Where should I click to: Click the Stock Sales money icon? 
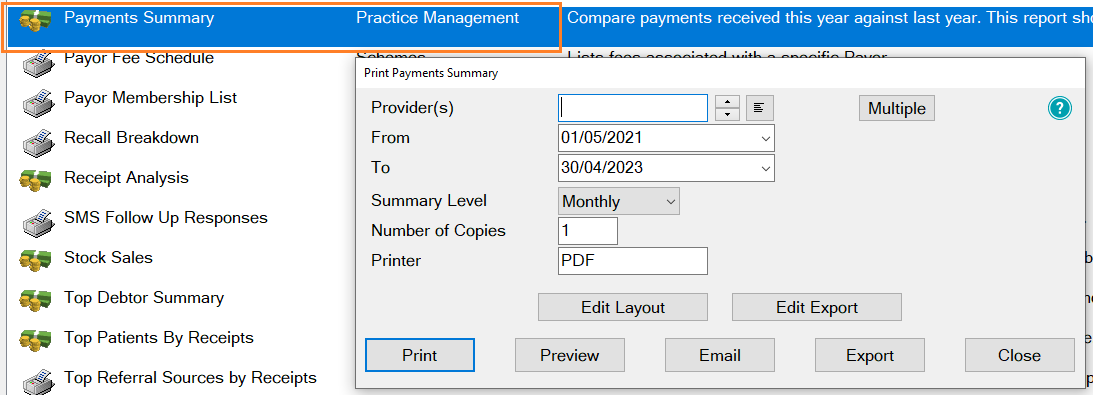[35, 260]
